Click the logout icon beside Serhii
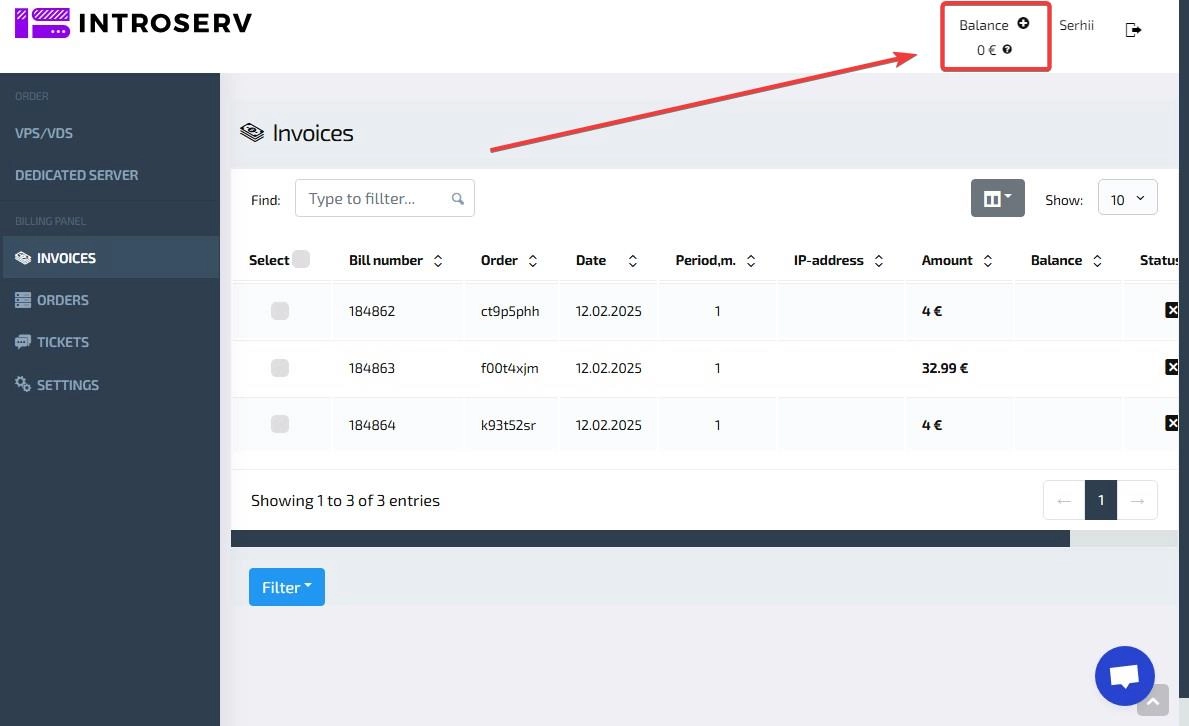 click(x=1133, y=30)
